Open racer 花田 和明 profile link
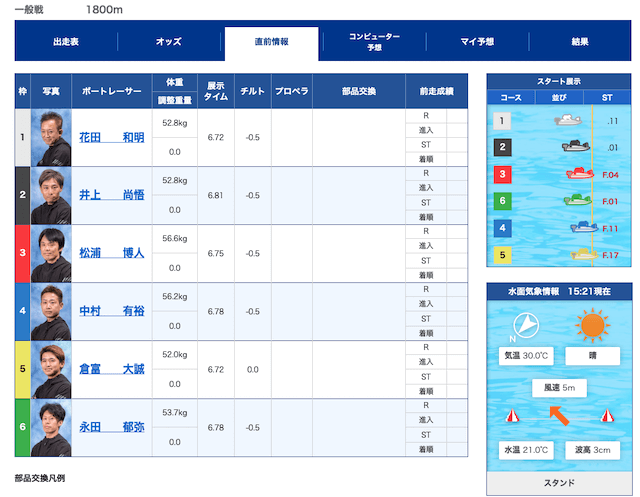The height and width of the screenshot is (497, 640). tap(112, 138)
